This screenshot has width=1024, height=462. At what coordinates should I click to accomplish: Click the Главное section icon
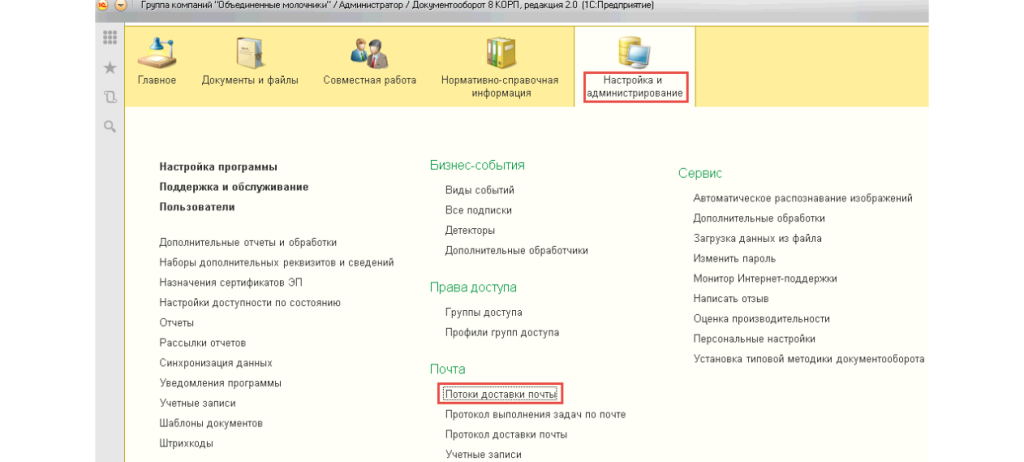pyautogui.click(x=157, y=56)
